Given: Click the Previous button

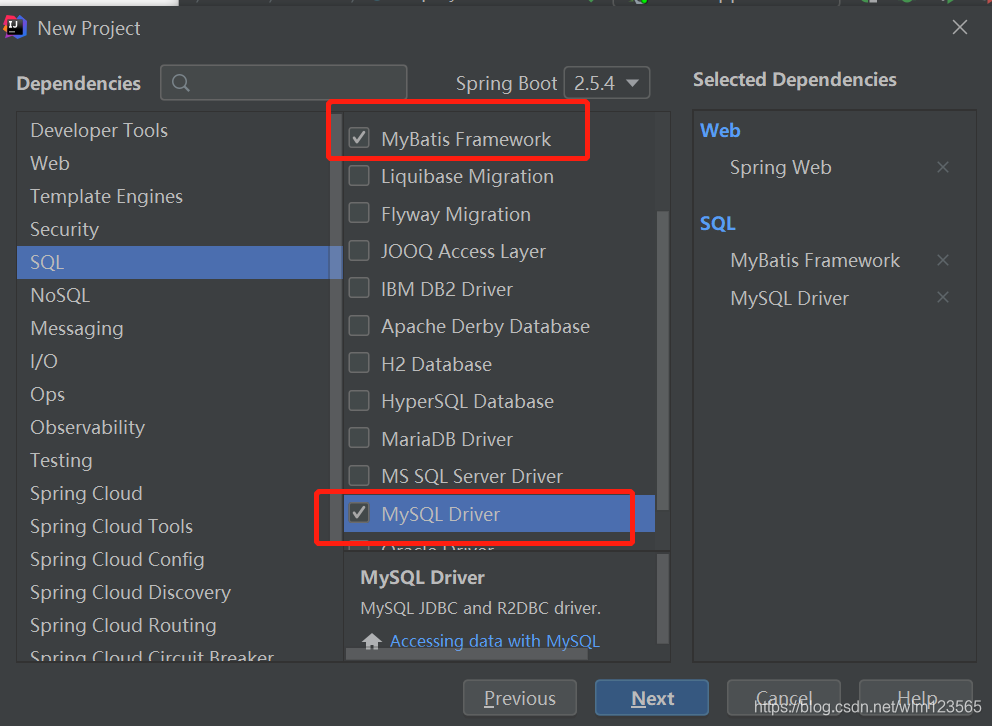Looking at the screenshot, I should (x=519, y=698).
